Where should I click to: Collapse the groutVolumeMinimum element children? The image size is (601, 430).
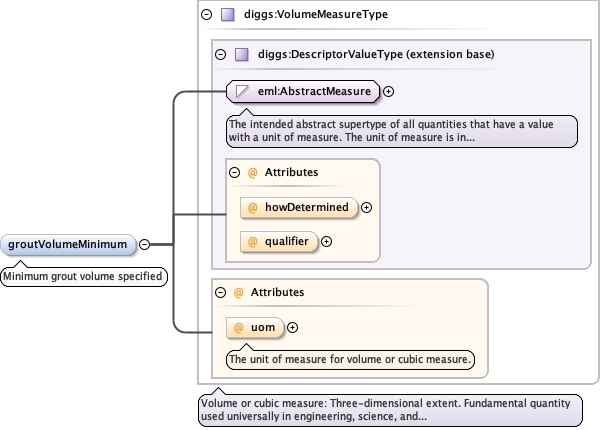coord(145,244)
